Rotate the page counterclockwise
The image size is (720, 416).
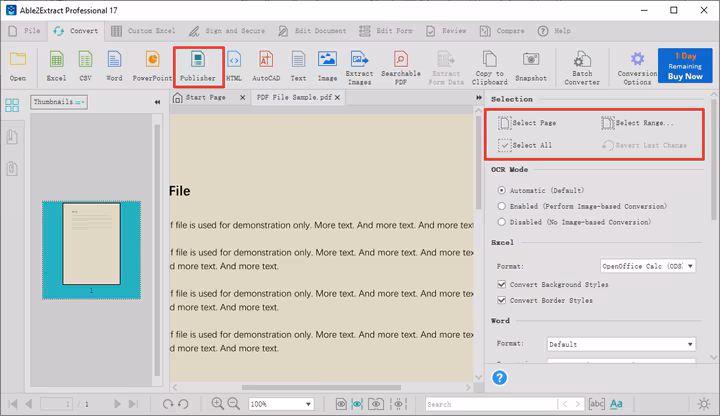click(183, 404)
